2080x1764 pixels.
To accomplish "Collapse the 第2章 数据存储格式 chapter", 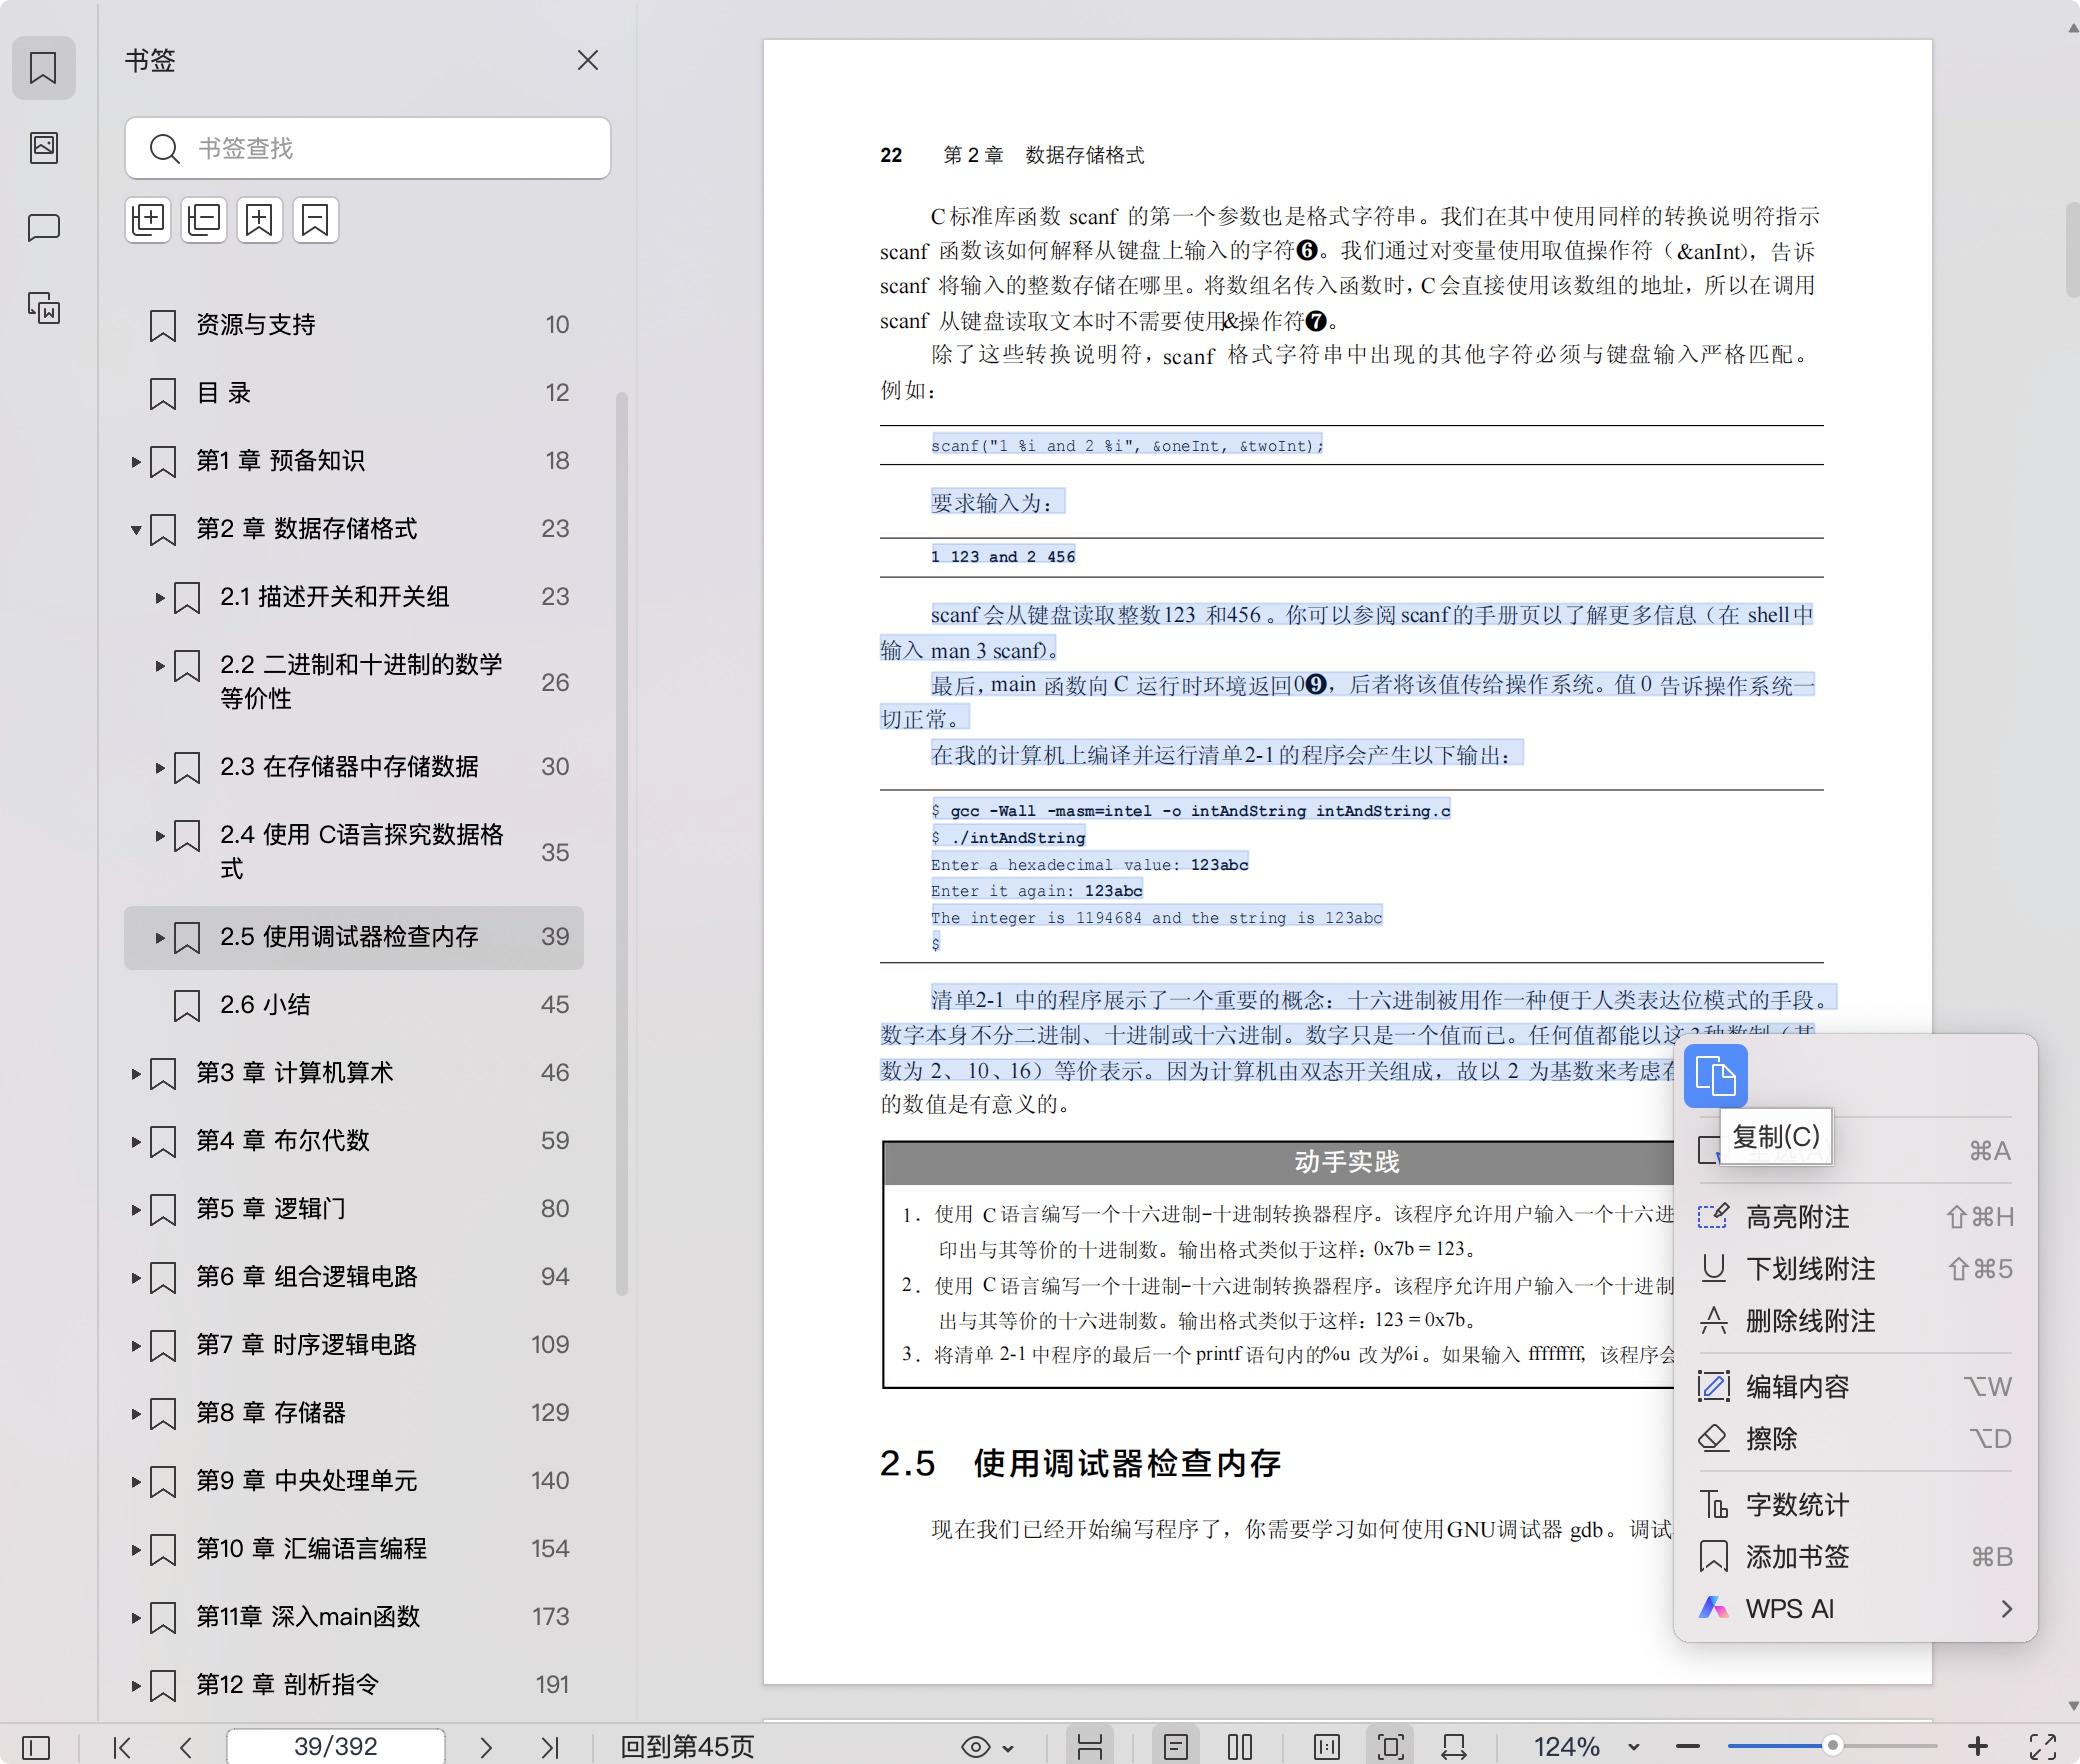I will (x=137, y=529).
